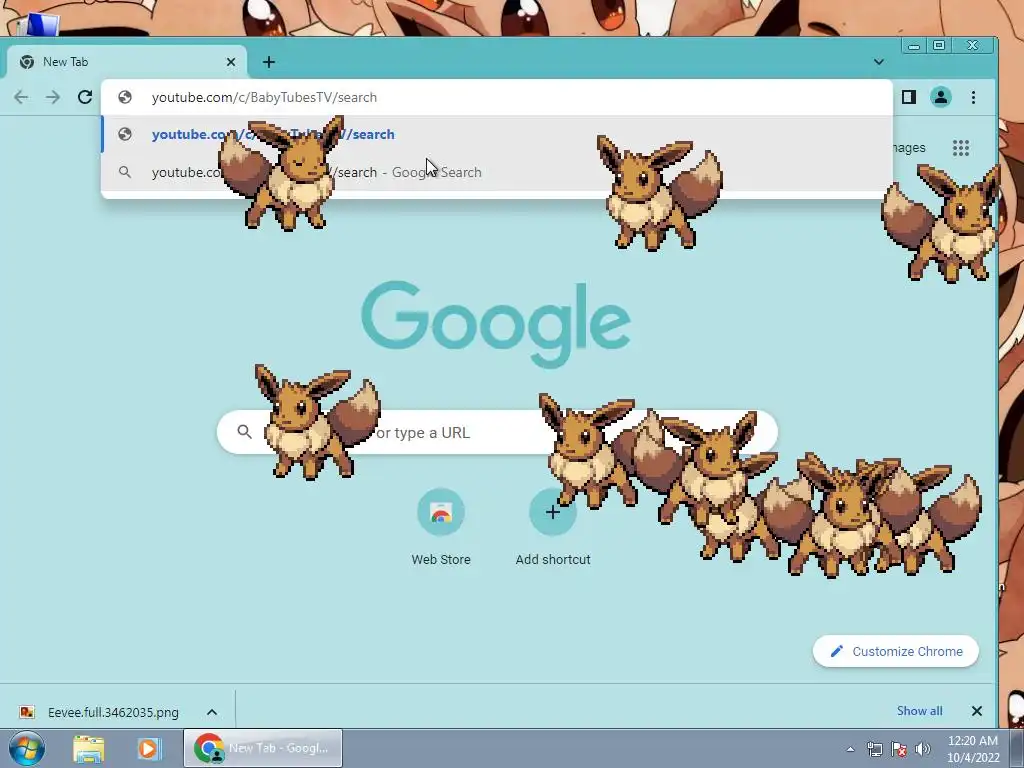Image resolution: width=1024 pixels, height=768 pixels.
Task: Show hidden system tray icons
Action: pos(850,750)
